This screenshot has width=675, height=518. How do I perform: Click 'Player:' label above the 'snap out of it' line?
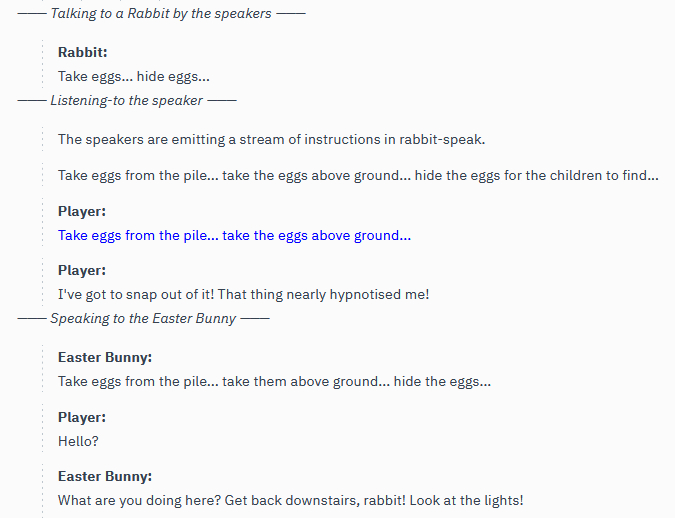pos(82,270)
